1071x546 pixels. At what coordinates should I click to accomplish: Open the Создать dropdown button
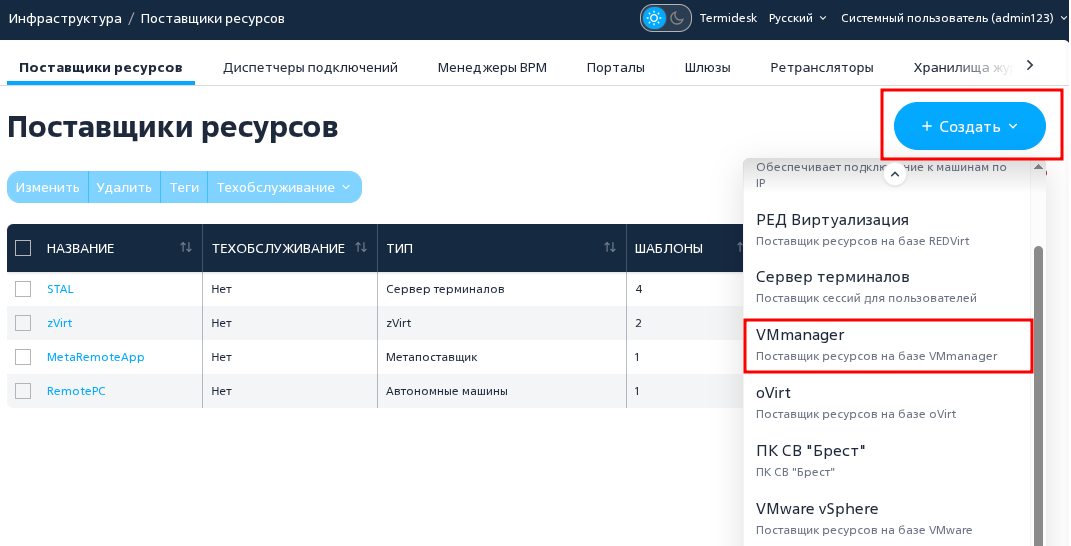coord(969,126)
